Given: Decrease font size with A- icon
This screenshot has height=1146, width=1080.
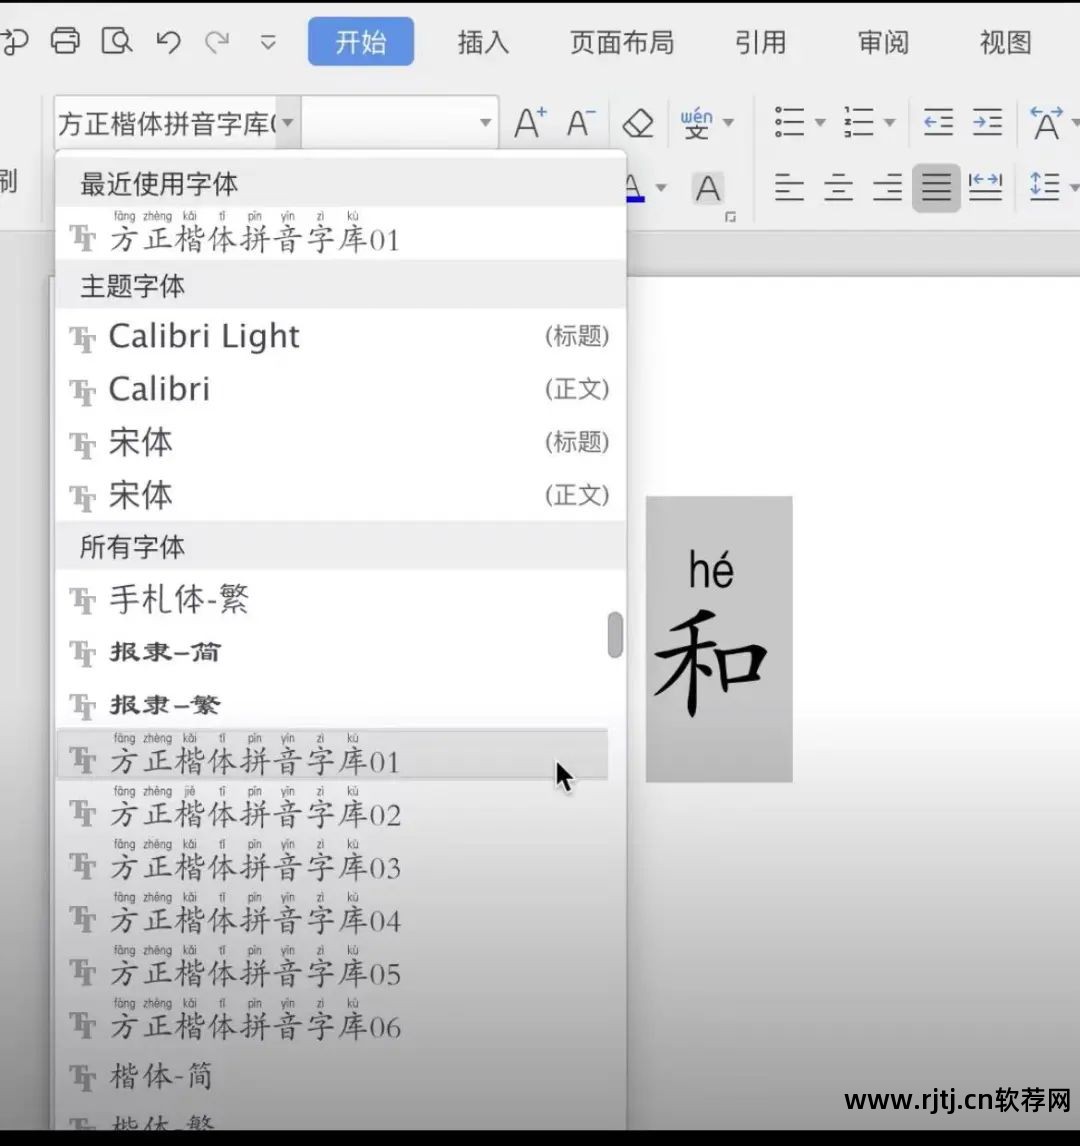Looking at the screenshot, I should point(581,122).
